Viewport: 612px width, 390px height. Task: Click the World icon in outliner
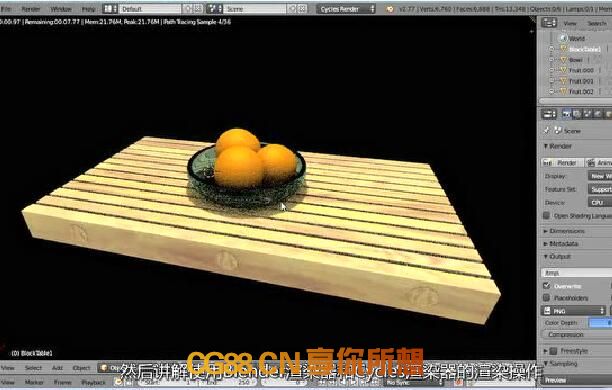click(562, 38)
